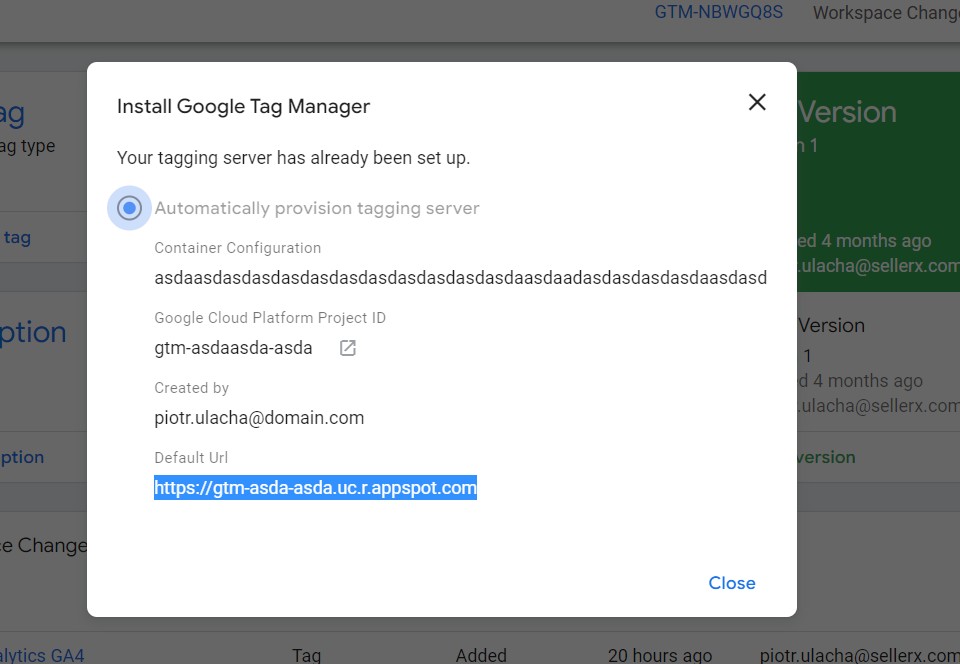Click the Close button in dialog
The image size is (960, 664).
click(x=732, y=583)
